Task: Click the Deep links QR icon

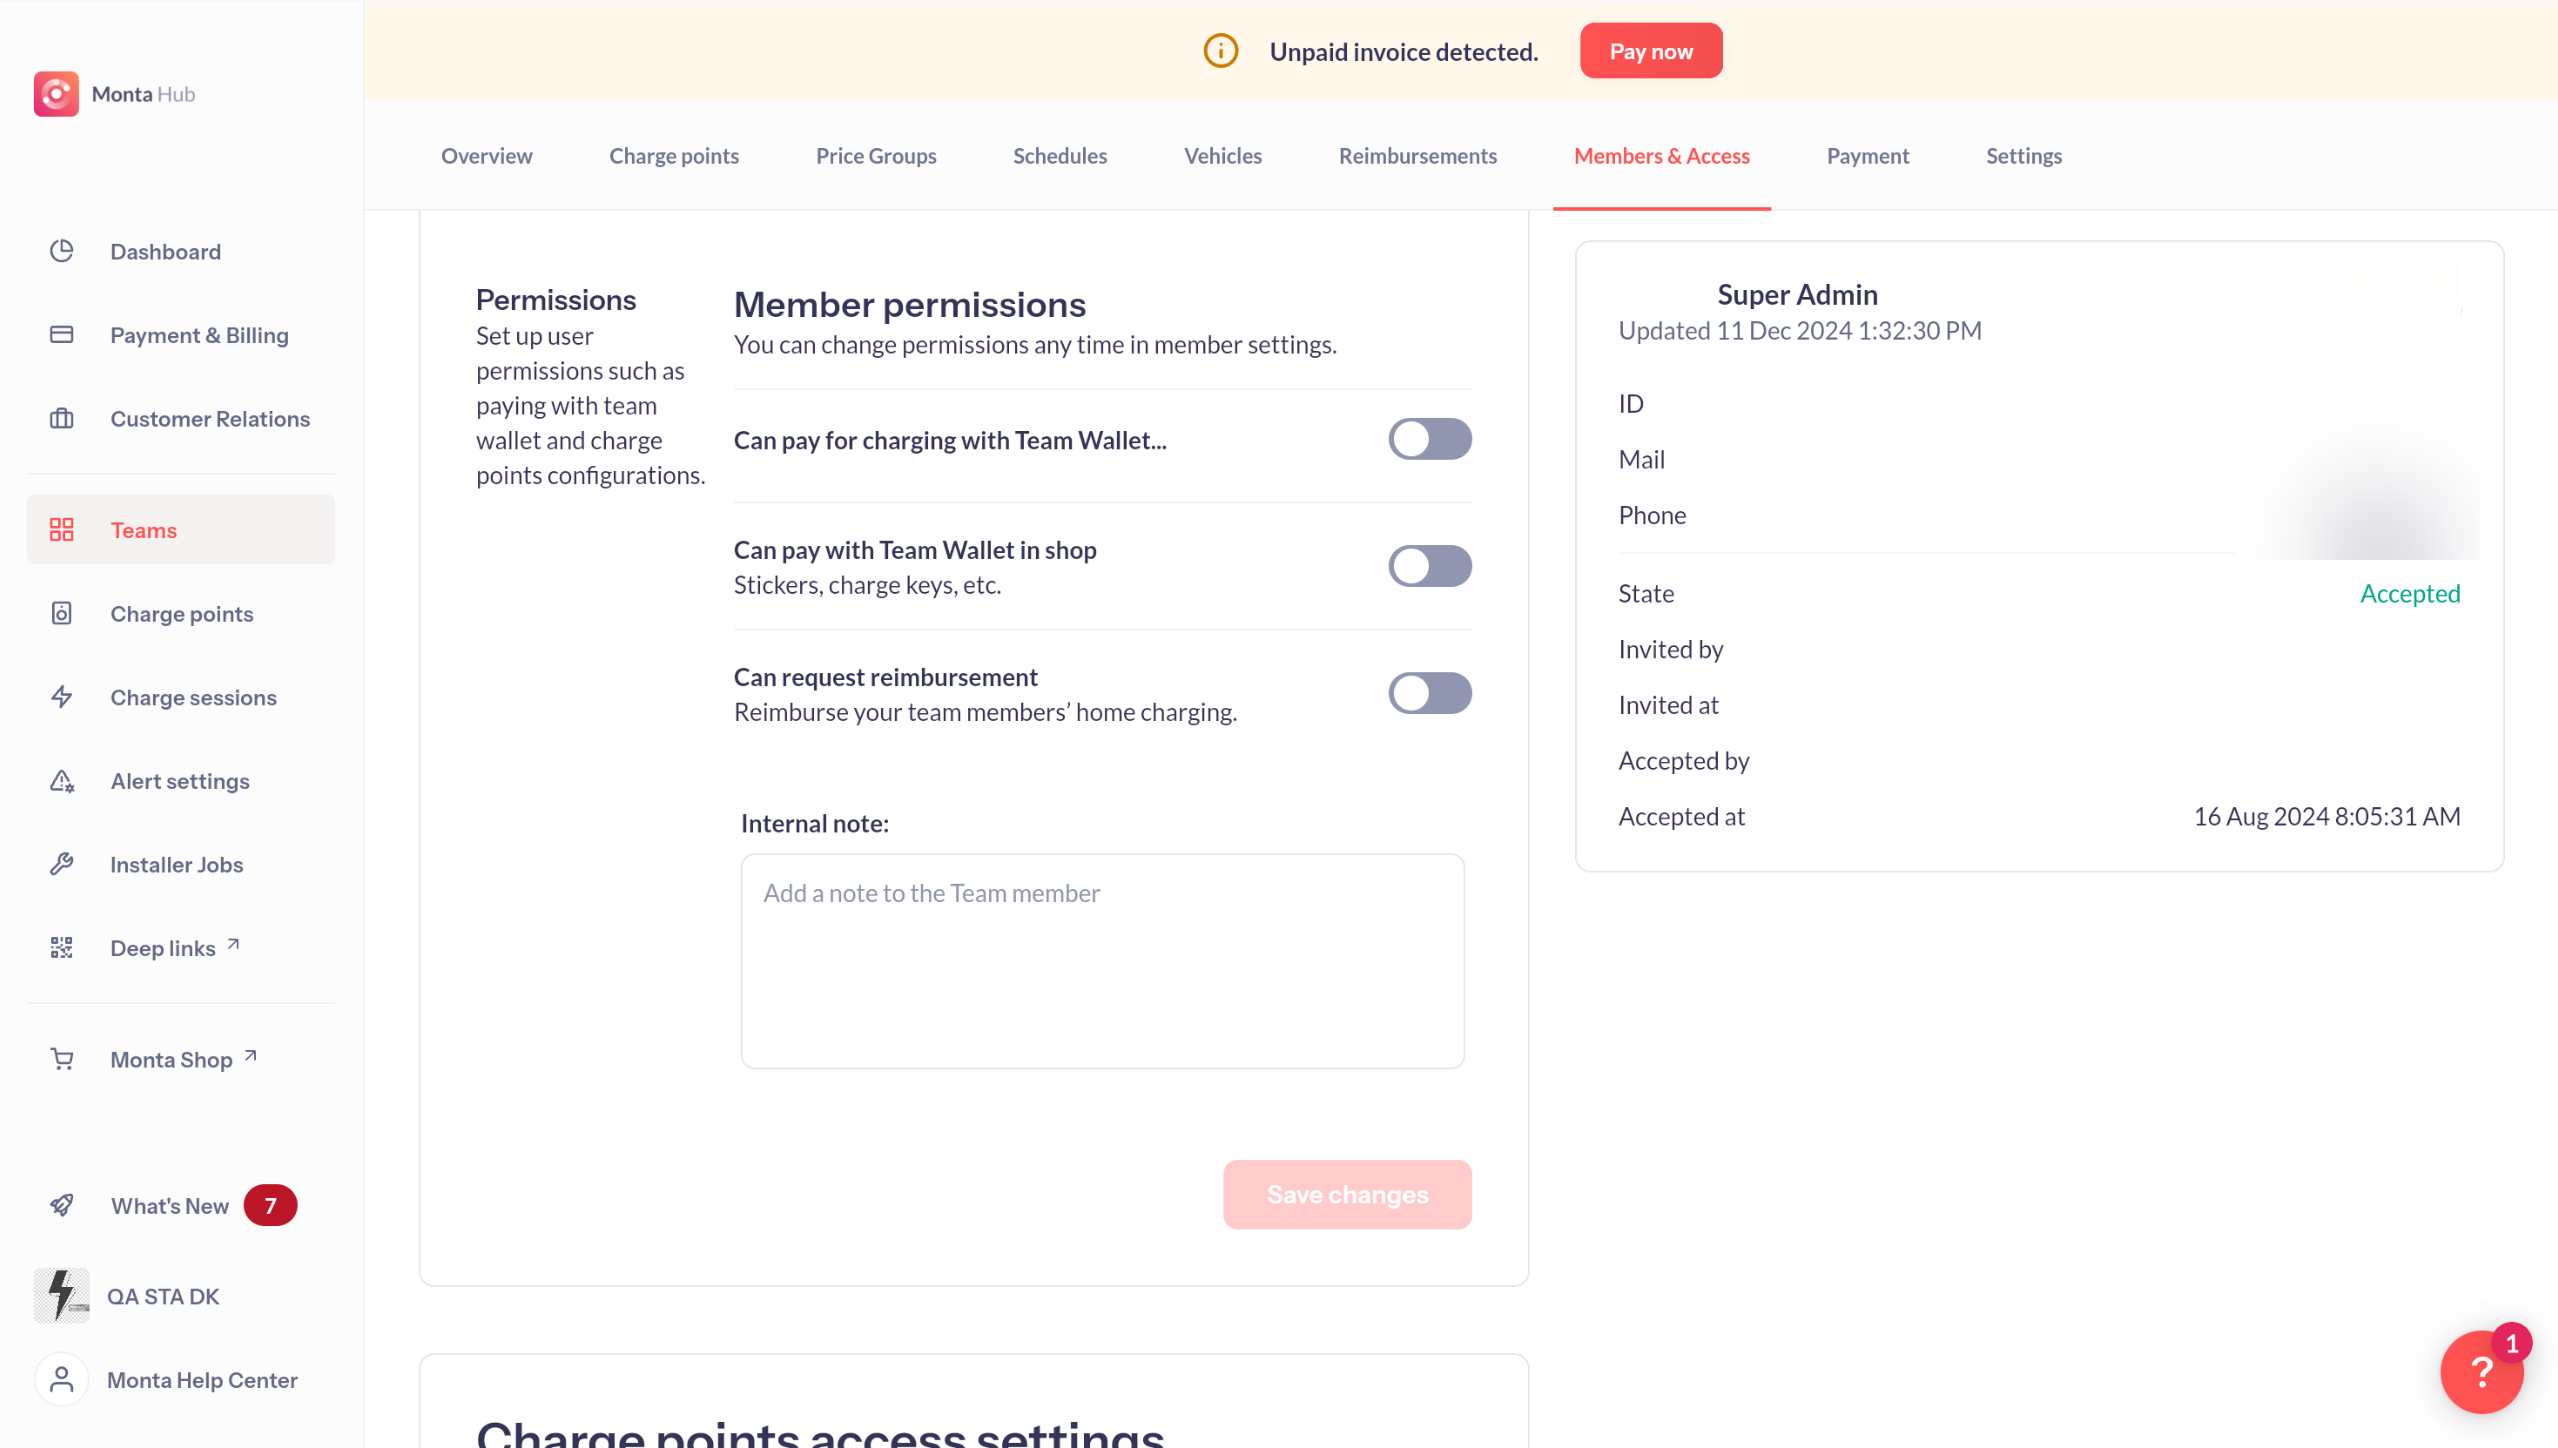Action: 62,948
